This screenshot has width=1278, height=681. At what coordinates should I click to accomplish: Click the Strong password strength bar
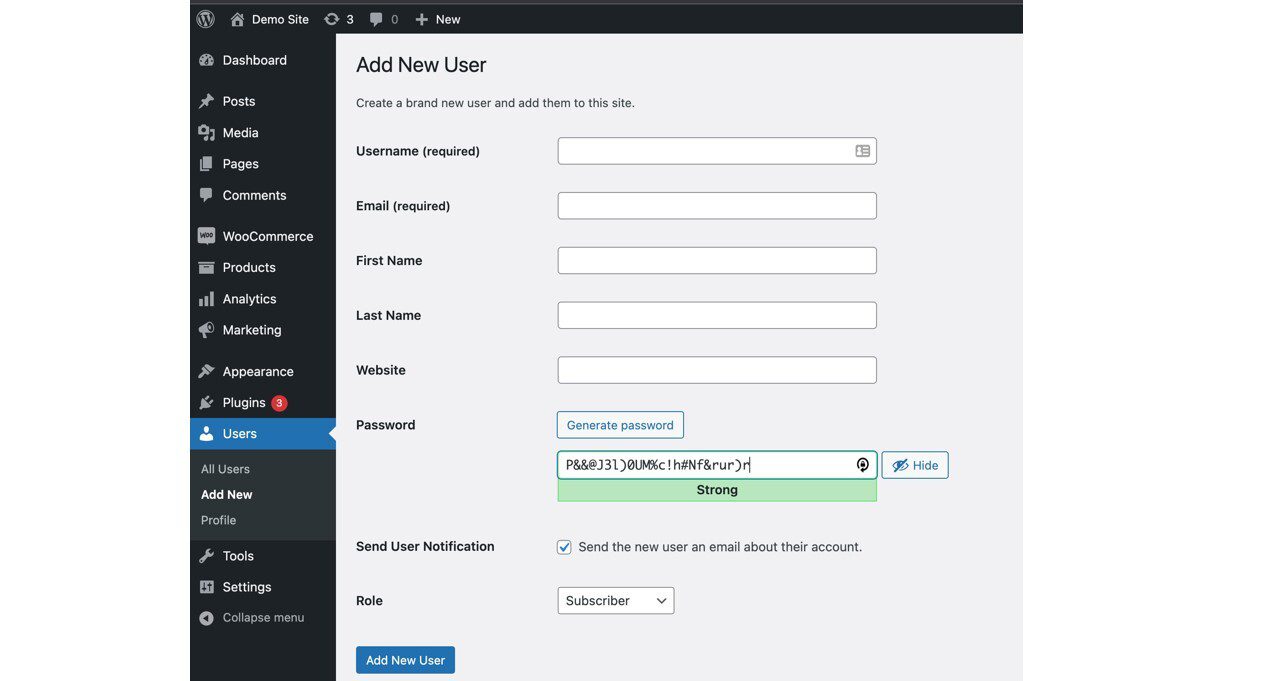pos(716,490)
